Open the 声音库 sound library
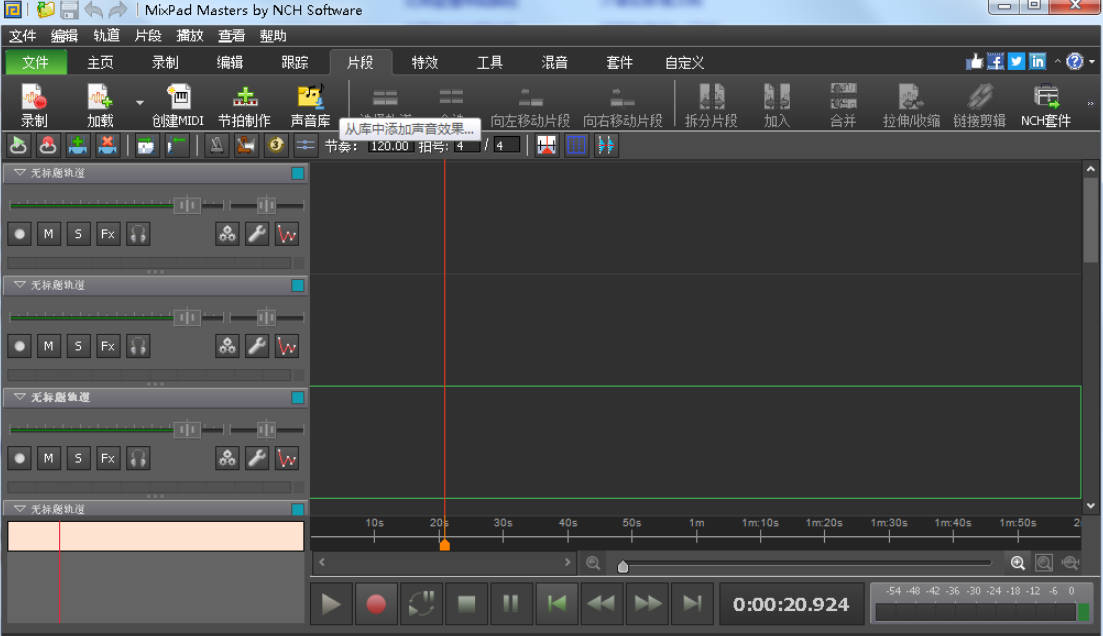 pos(310,105)
